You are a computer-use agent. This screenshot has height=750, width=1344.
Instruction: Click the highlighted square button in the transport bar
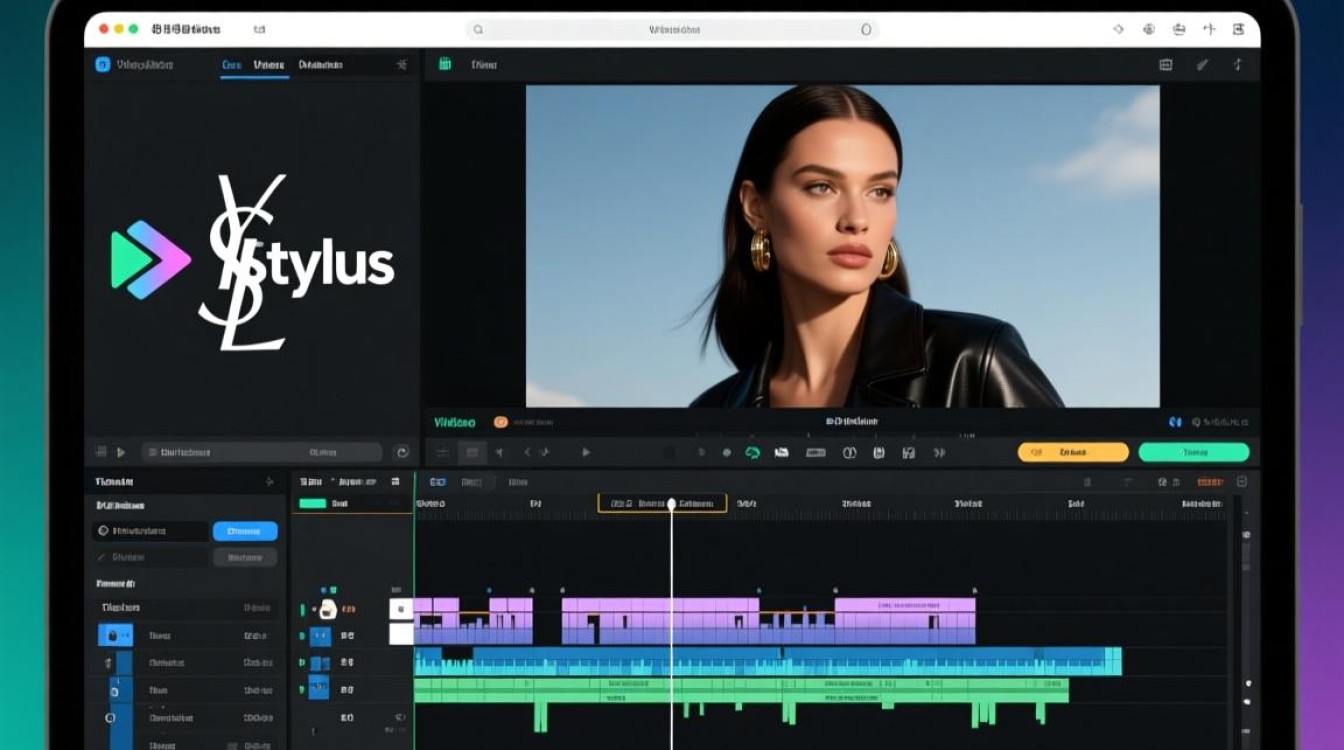(472, 453)
